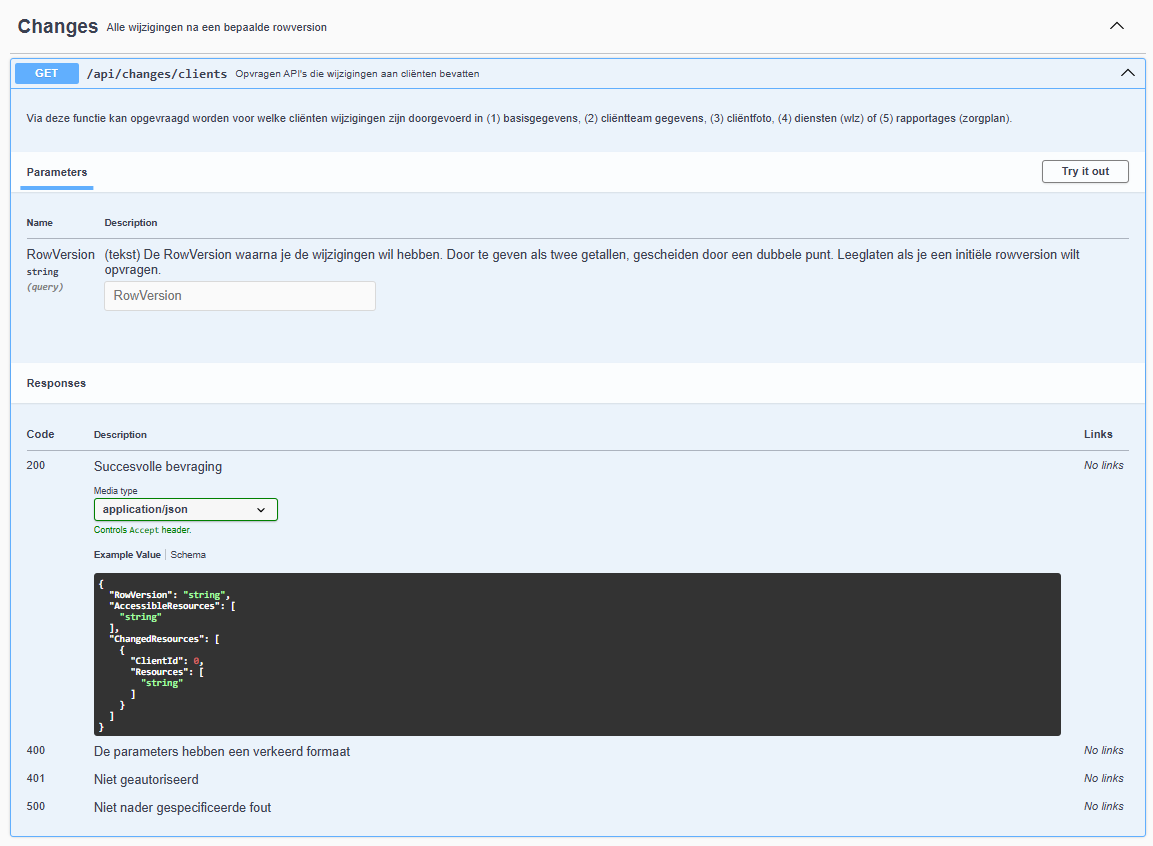Open the application/json media type dropdown

pyautogui.click(x=185, y=509)
